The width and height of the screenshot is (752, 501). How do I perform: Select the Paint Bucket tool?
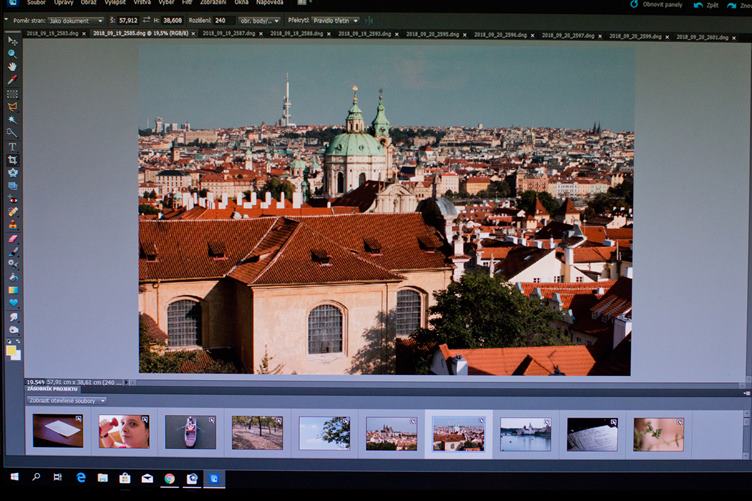pos(12,277)
